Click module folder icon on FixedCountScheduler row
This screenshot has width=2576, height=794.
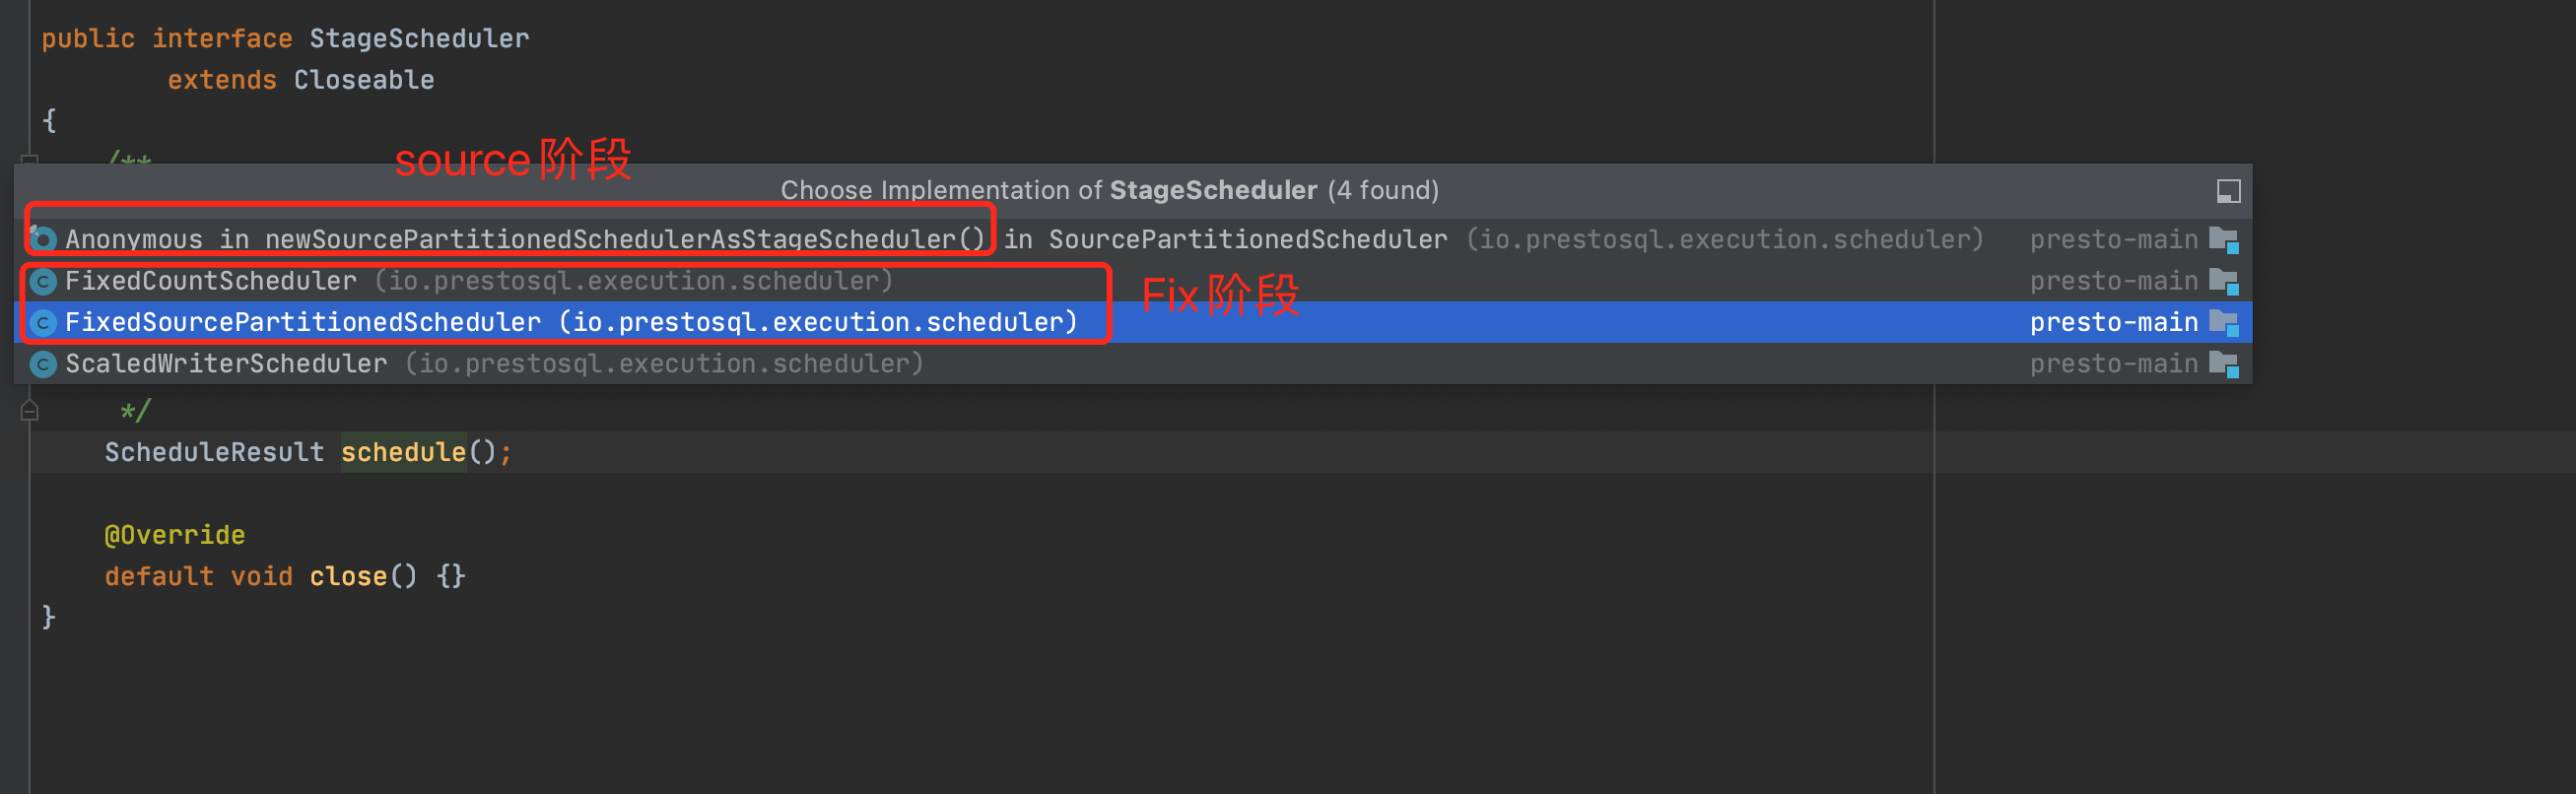(x=2223, y=282)
